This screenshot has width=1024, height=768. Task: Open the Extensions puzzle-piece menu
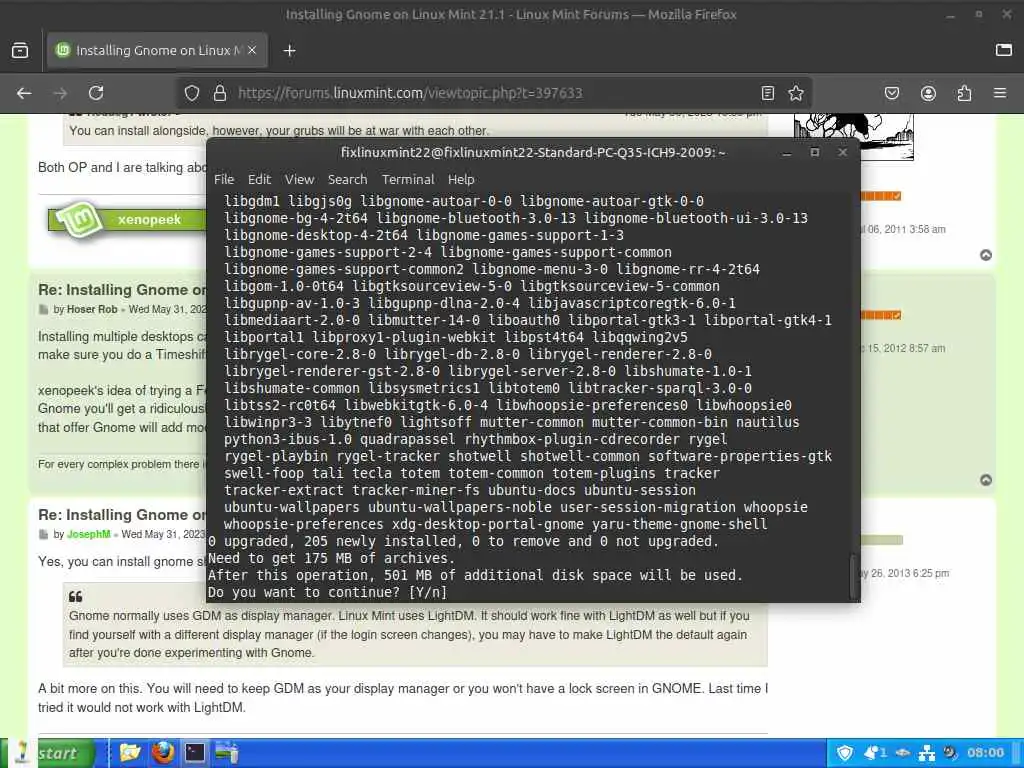(x=964, y=93)
